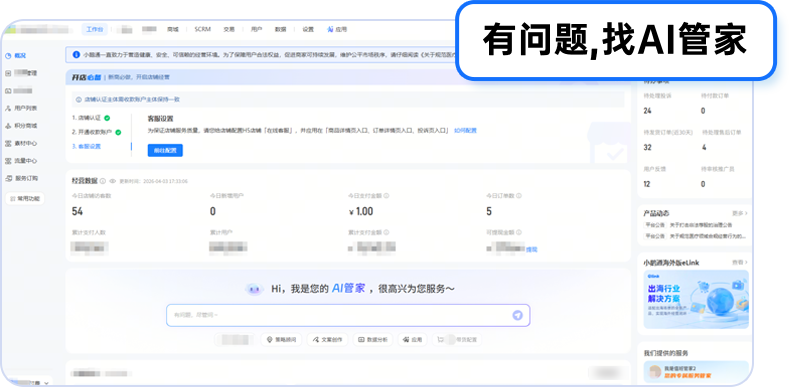This screenshot has height=387, width=789.
Task: Open the 概况 overview icon in sidebar
Action: click(x=8, y=55)
